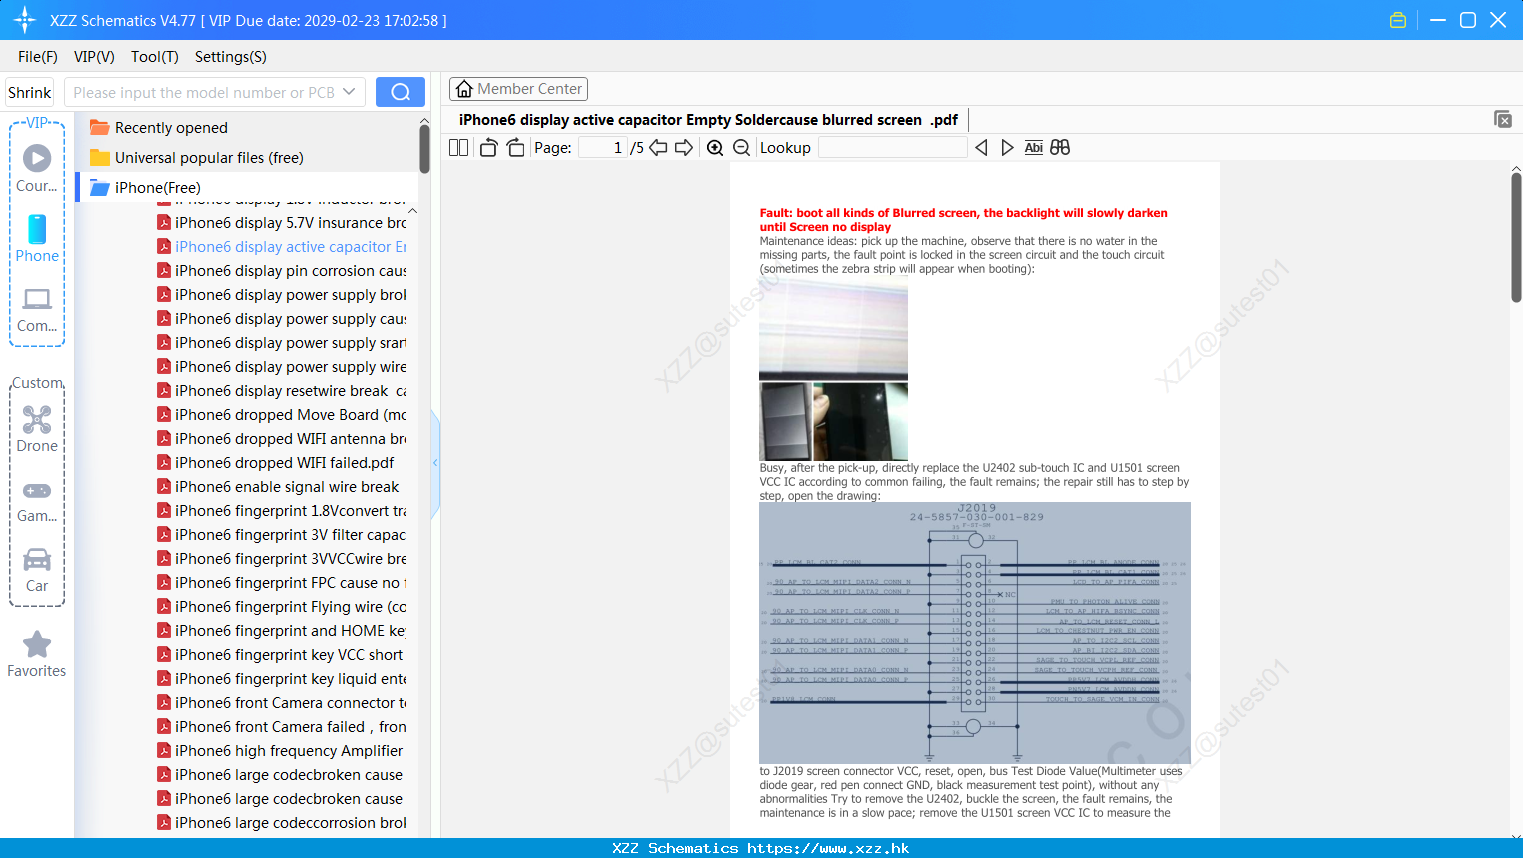Click up arrow of inner file list
This screenshot has height=858, width=1523.
tap(412, 211)
